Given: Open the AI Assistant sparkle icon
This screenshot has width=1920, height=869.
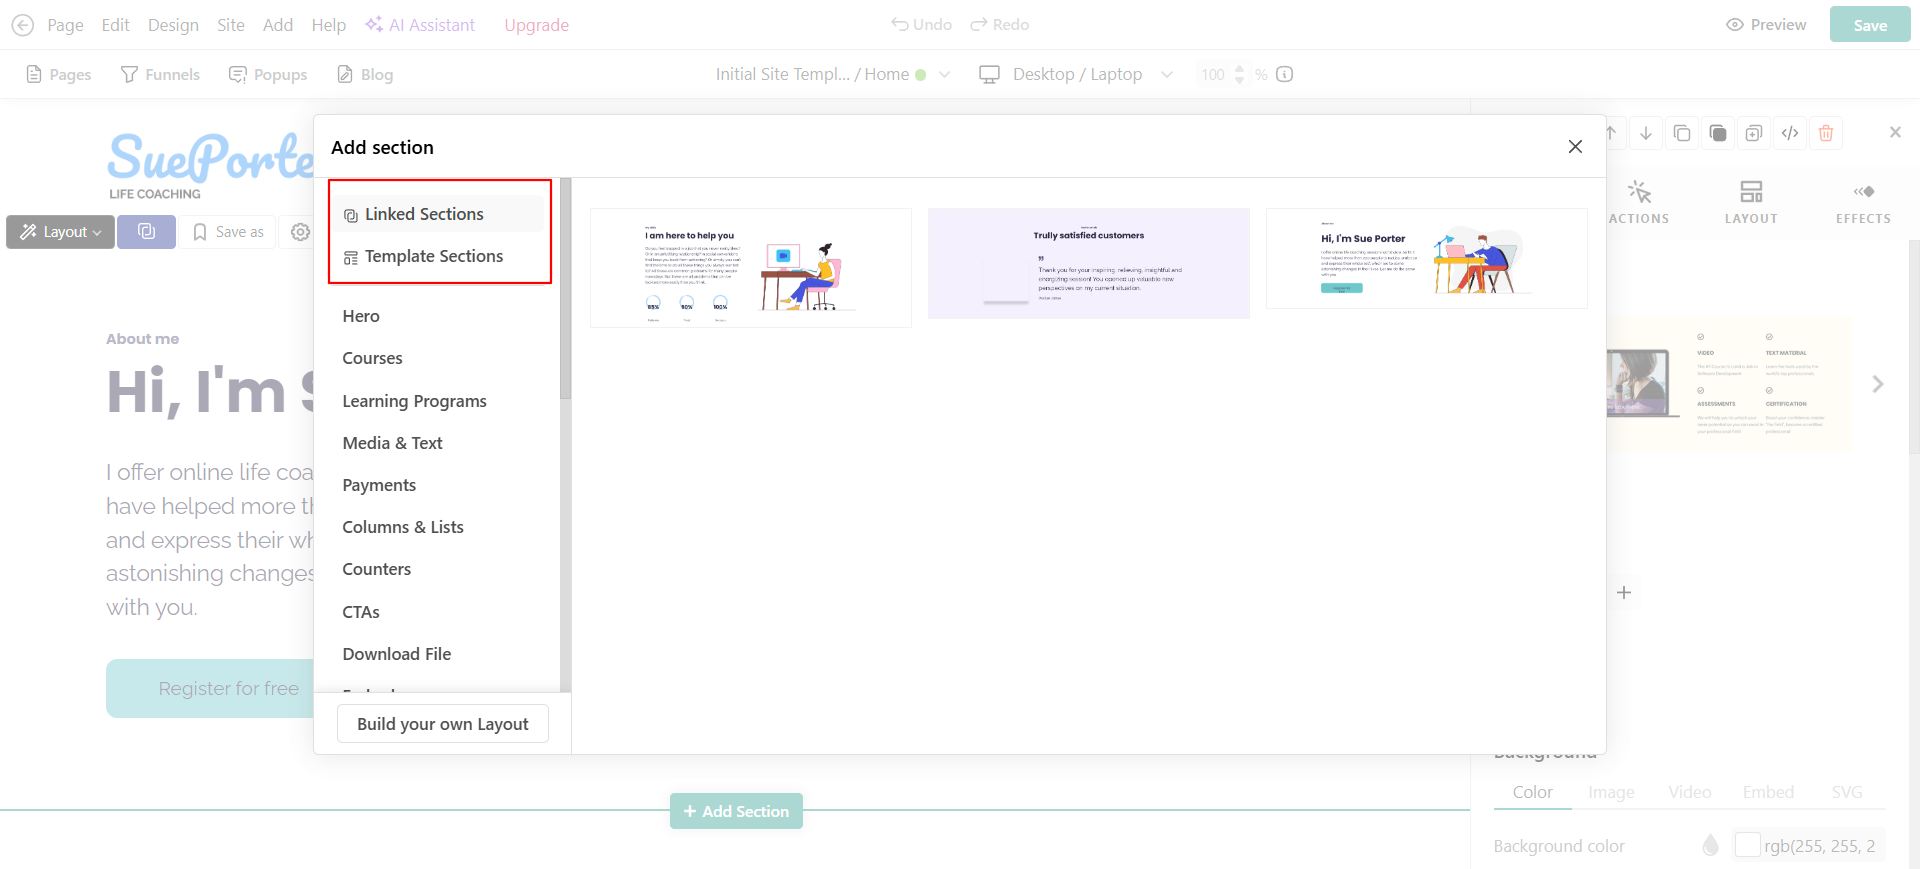Looking at the screenshot, I should 374,24.
